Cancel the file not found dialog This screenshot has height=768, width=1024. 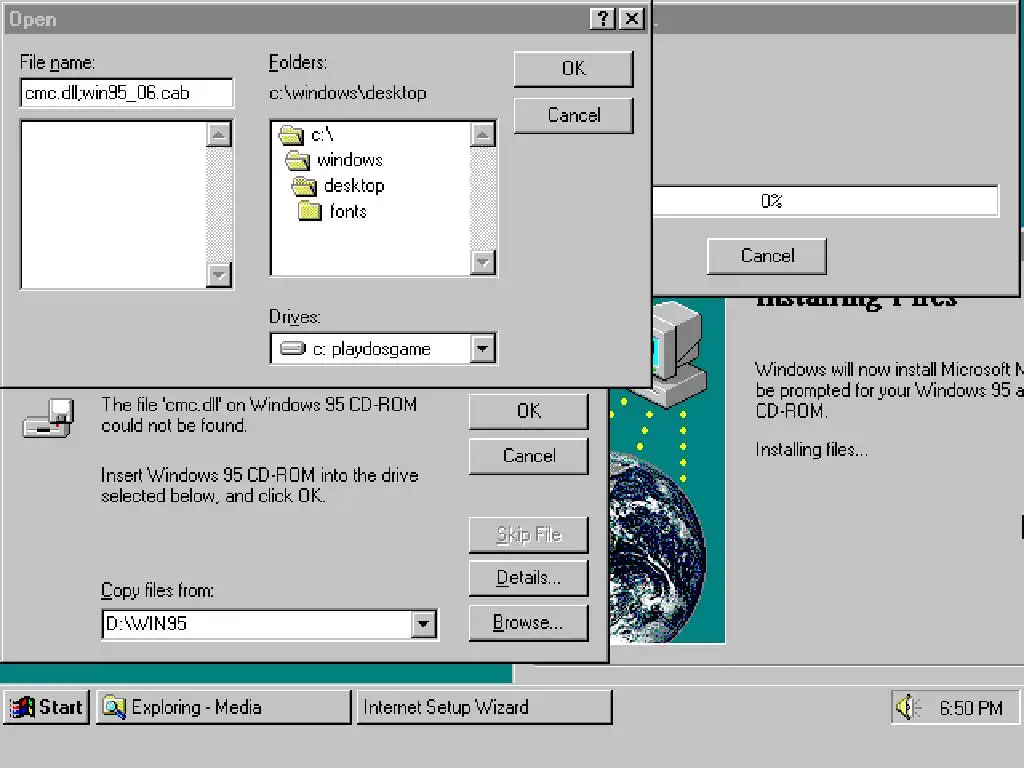coord(528,455)
